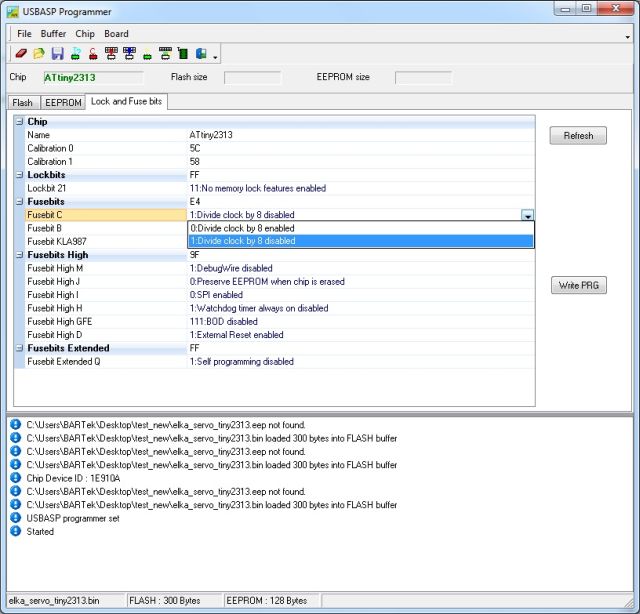Click 'EEPROM : 128 Bytes' in status bar

[267, 601]
